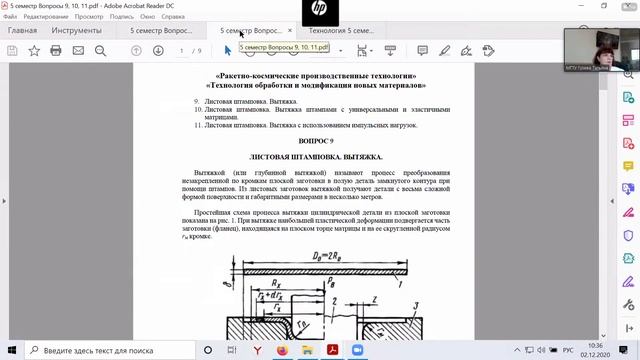Select the highlighter pen tool
The image size is (640, 360).
(444, 51)
